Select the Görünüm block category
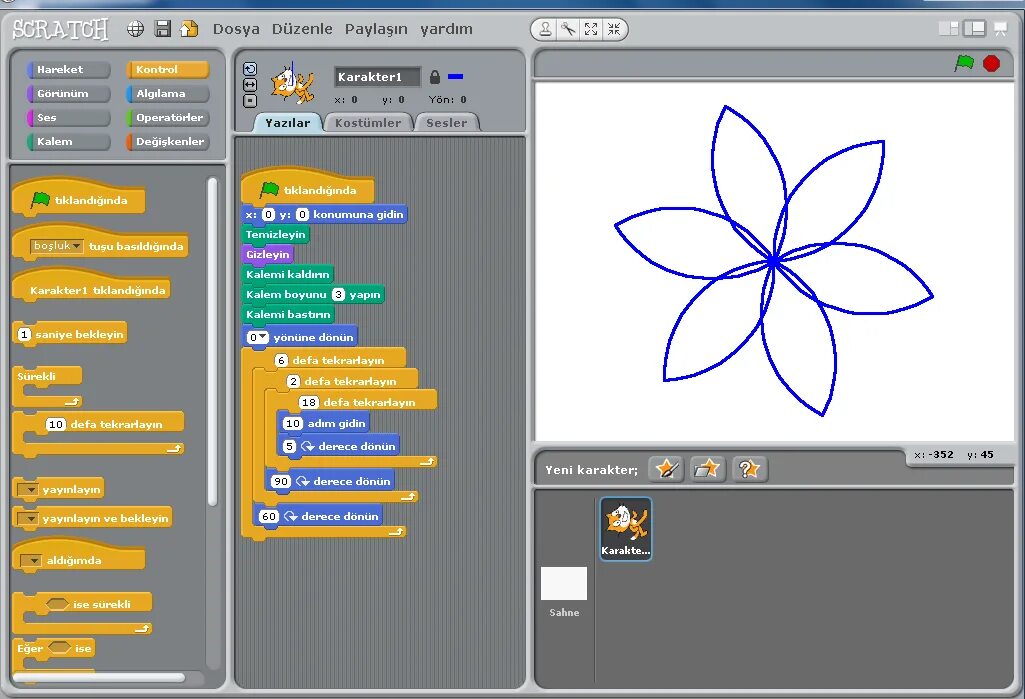This screenshot has height=699, width=1025. point(68,94)
